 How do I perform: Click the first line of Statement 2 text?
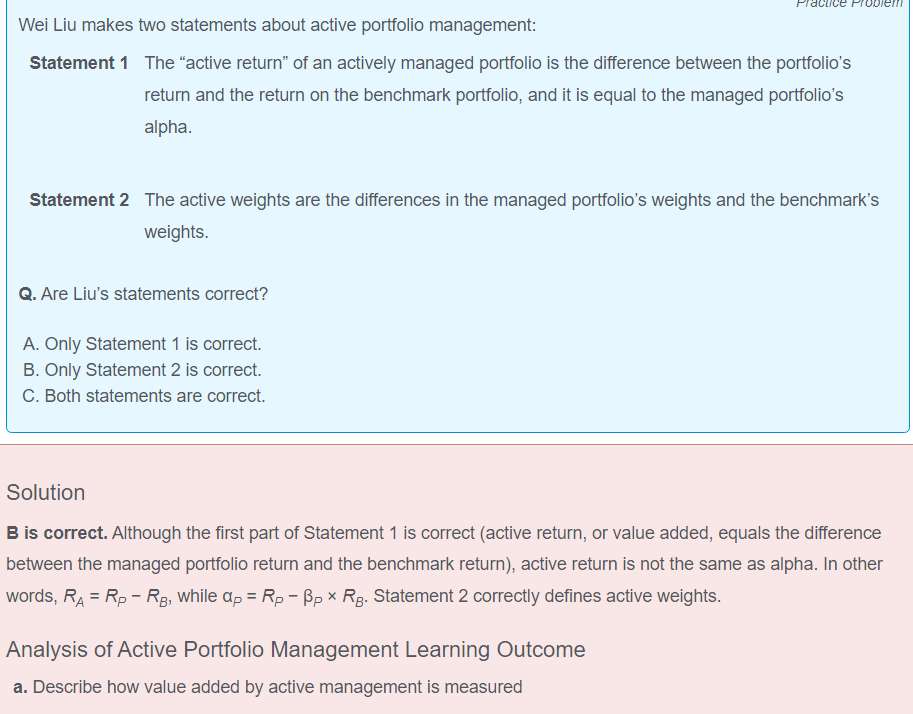pyautogui.click(x=512, y=200)
